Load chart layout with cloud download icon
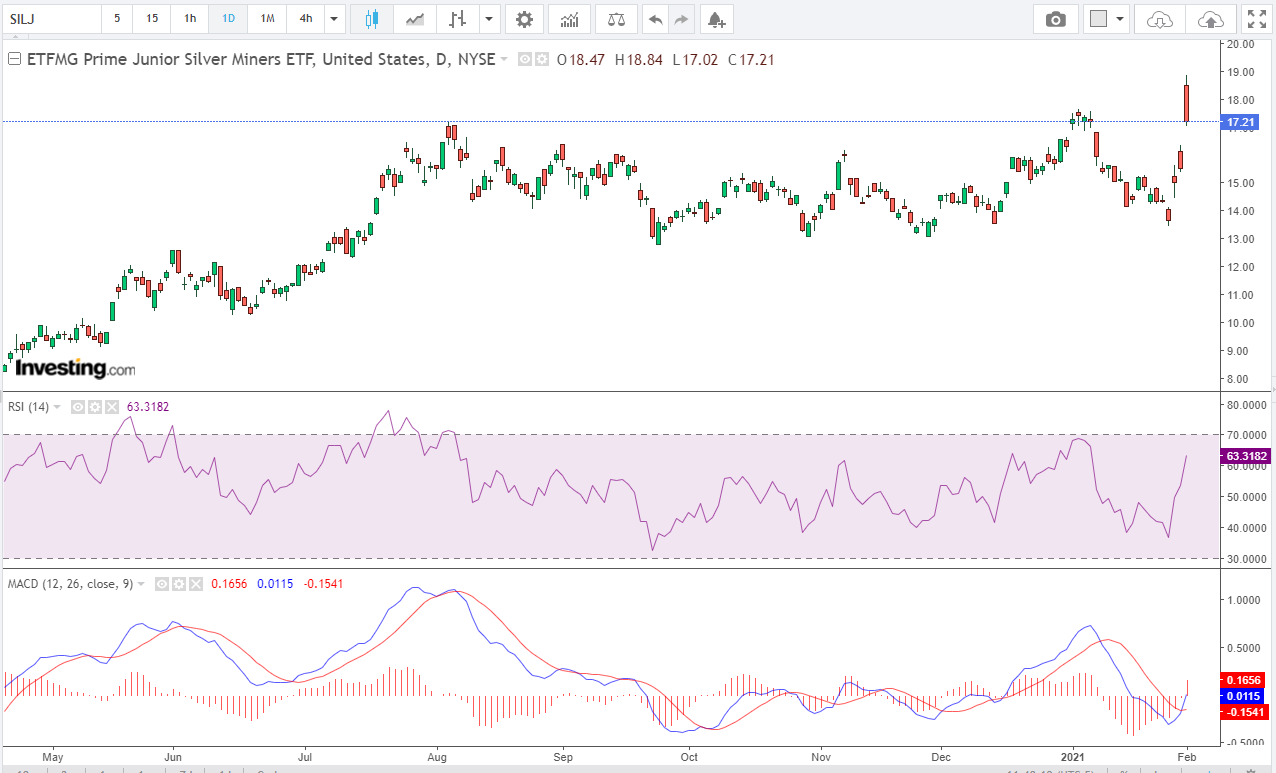This screenshot has width=1276, height=773. pyautogui.click(x=1159, y=19)
